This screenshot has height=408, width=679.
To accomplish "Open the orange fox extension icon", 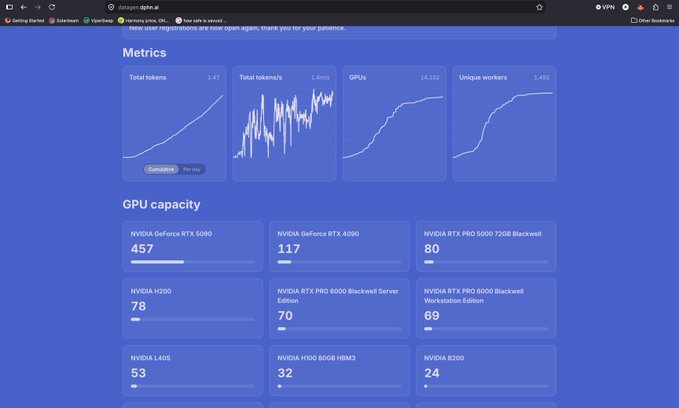I will click(x=640, y=7).
